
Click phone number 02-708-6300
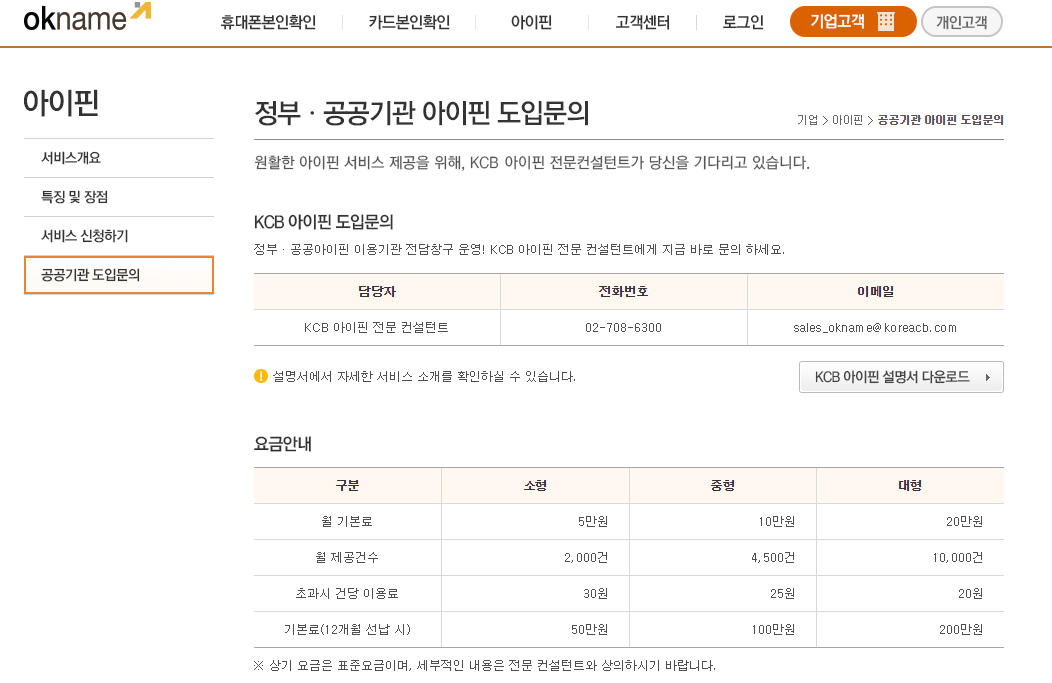(x=623, y=327)
